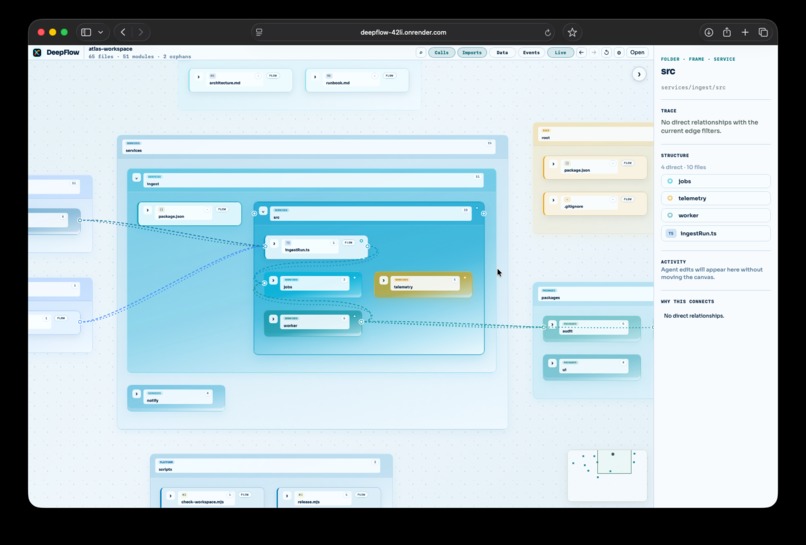The width and height of the screenshot is (806, 545).
Task: Select worker in the Structure list
Action: click(716, 215)
